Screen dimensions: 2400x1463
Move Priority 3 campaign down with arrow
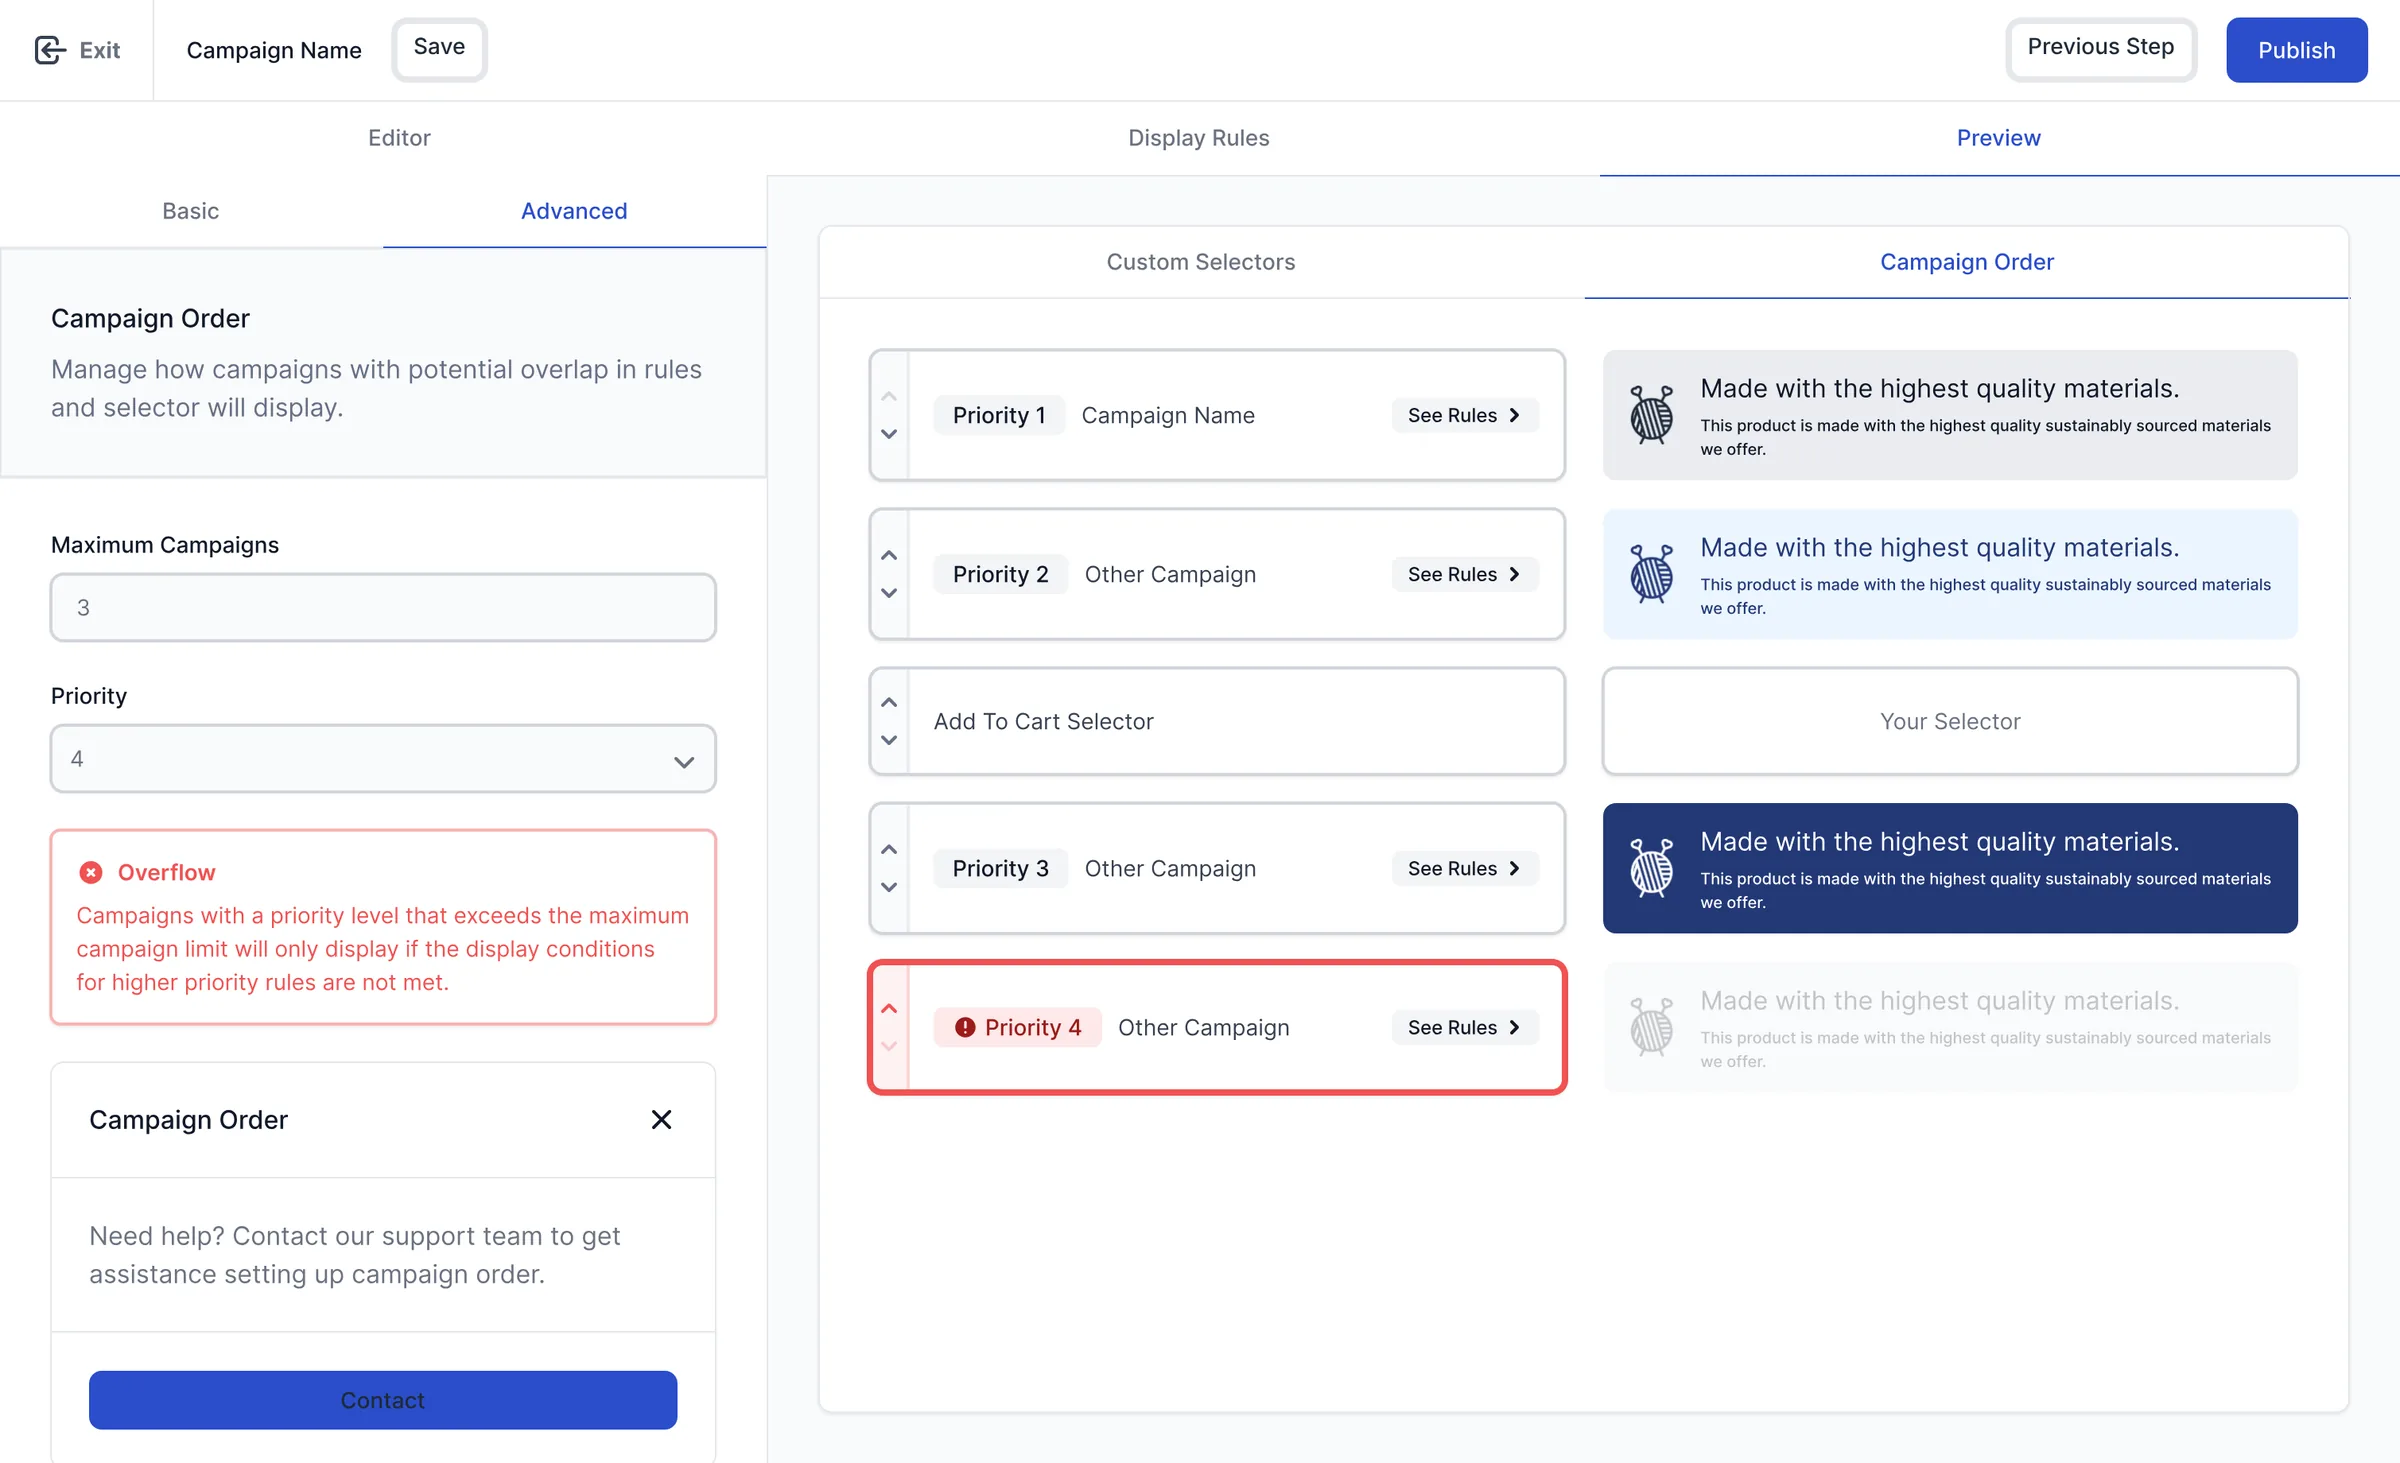[x=889, y=887]
